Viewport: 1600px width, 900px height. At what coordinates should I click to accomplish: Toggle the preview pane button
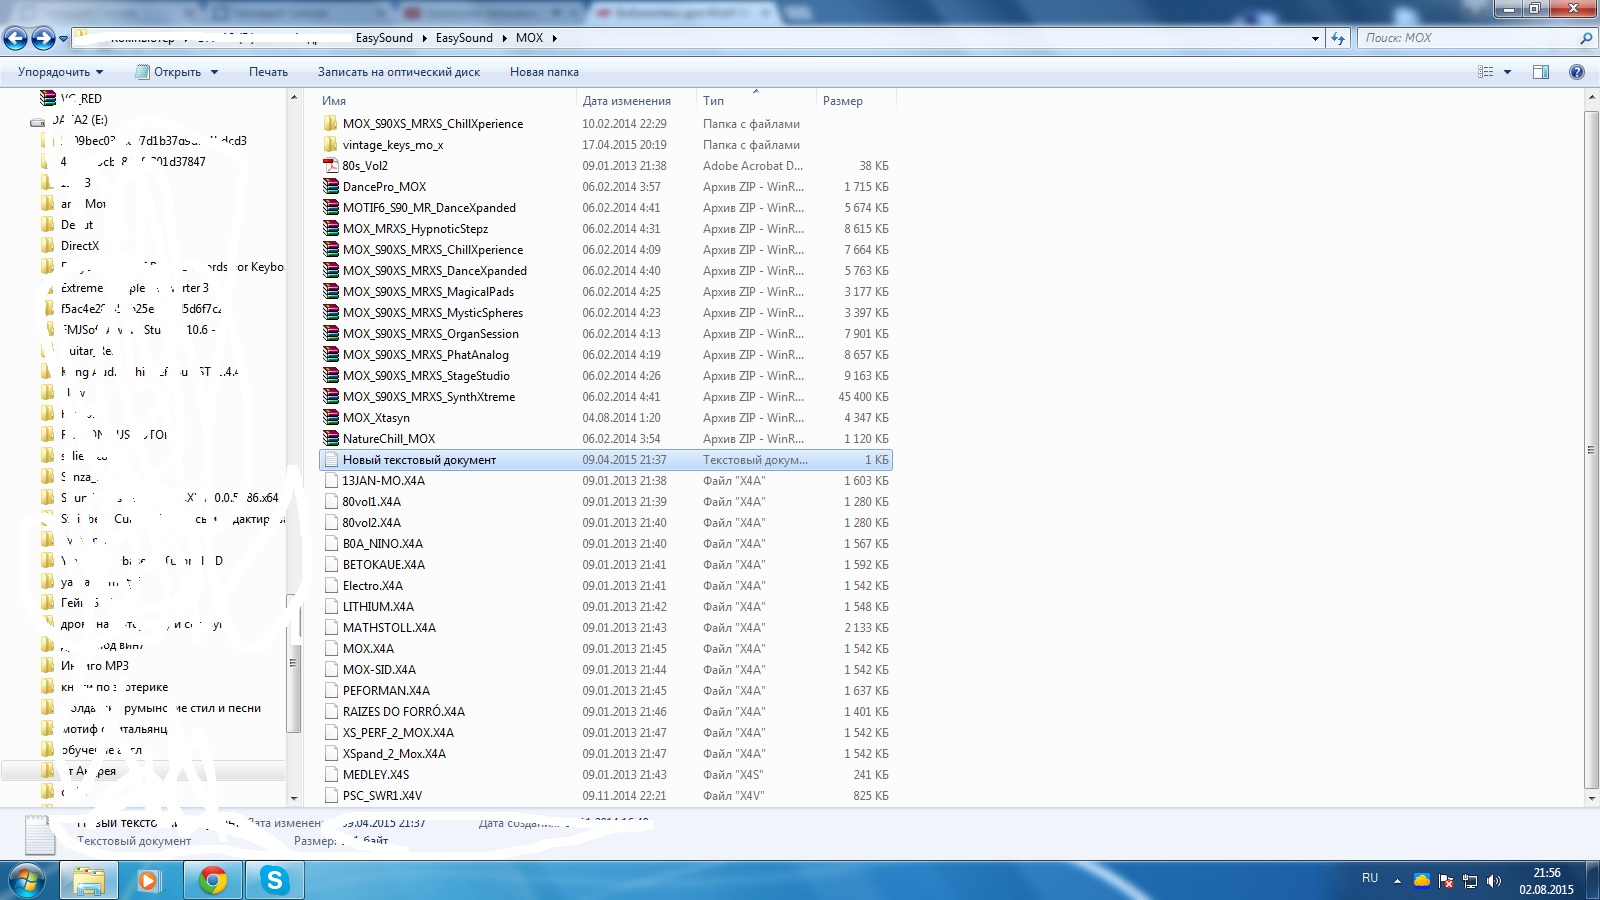pyautogui.click(x=1541, y=72)
